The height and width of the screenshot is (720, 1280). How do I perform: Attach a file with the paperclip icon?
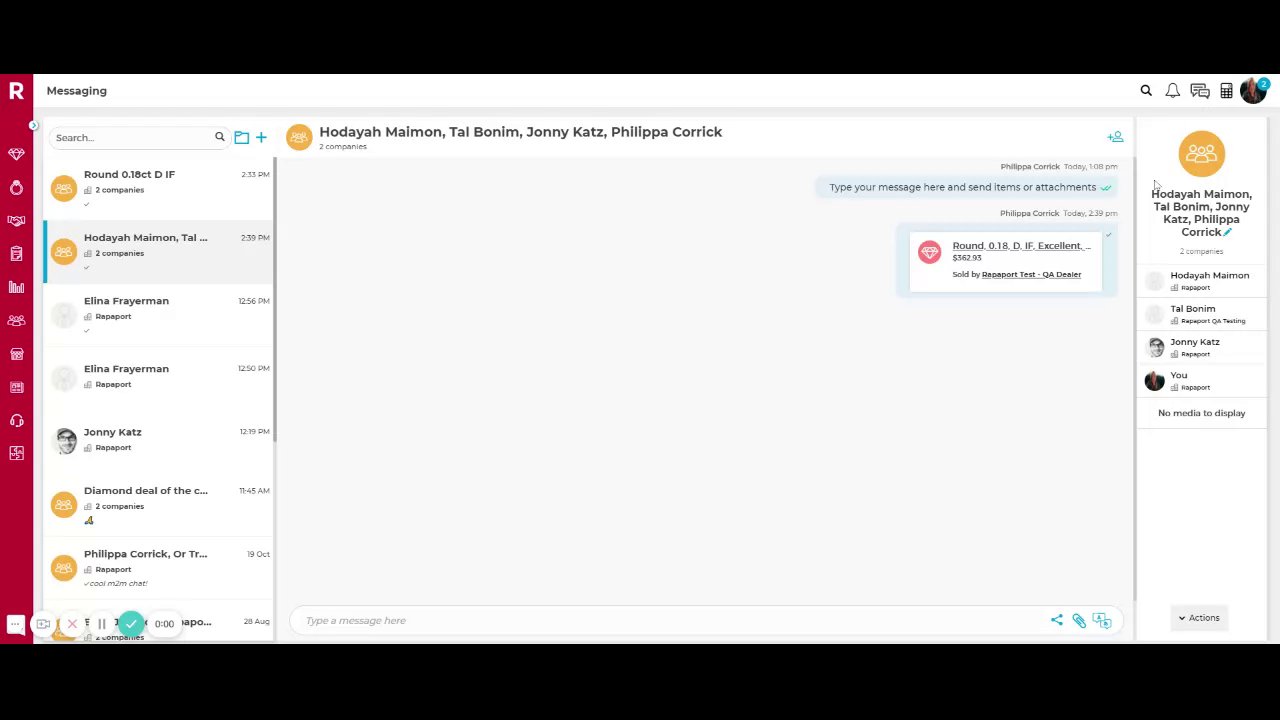click(x=1079, y=621)
